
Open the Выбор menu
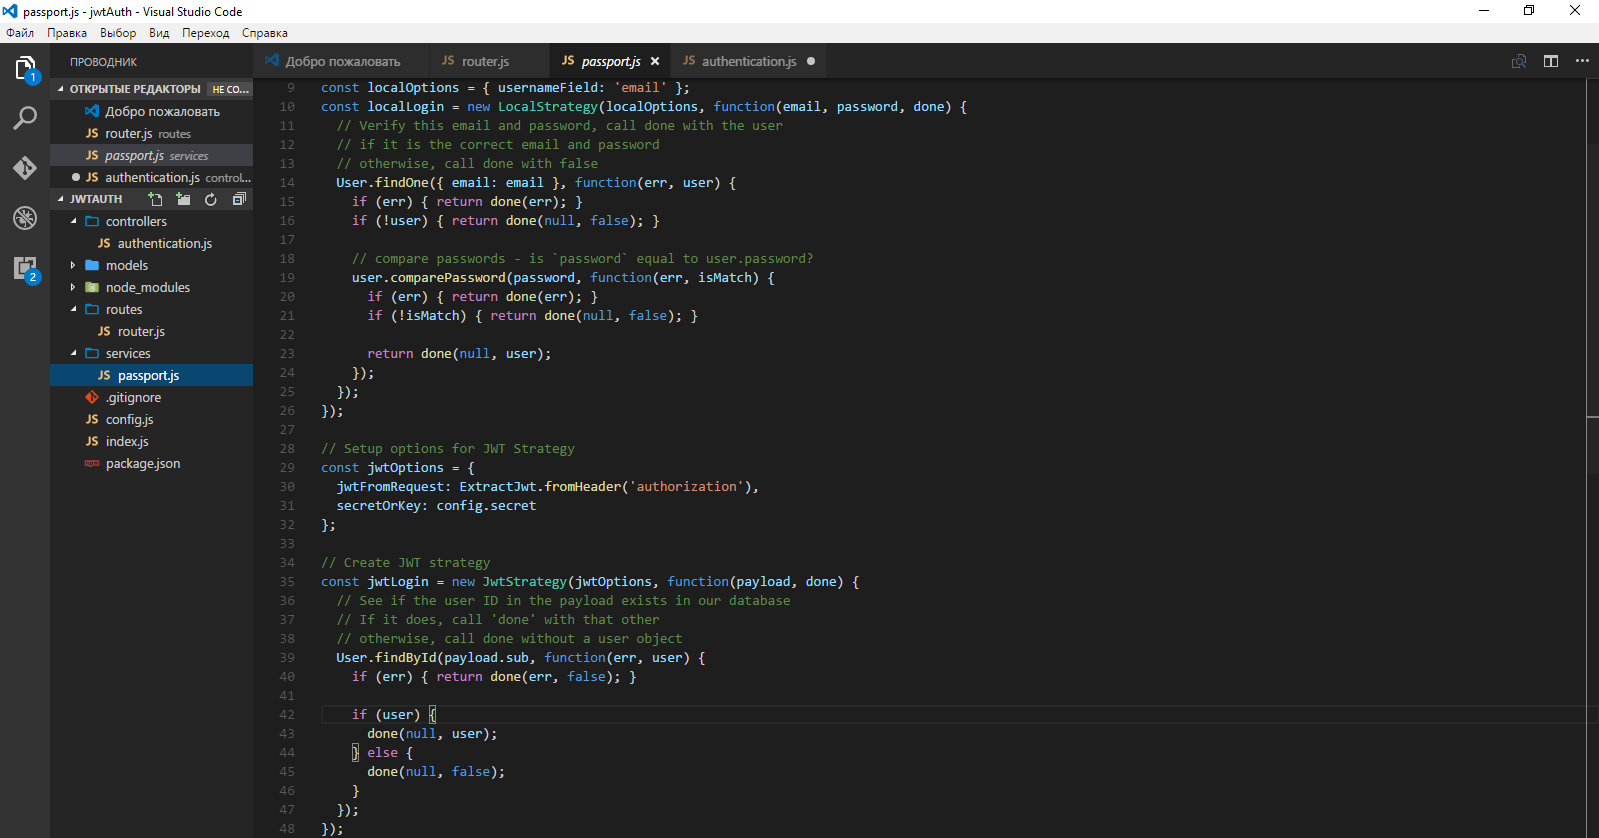pyautogui.click(x=118, y=33)
